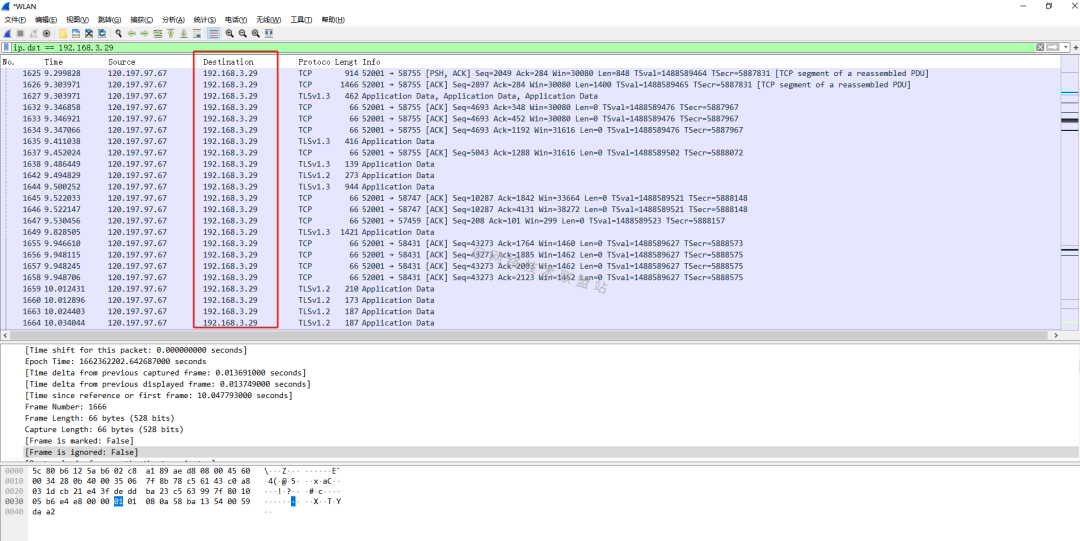Click the packet list minimap strip
This screenshot has height=541, width=1080.
point(1070,193)
